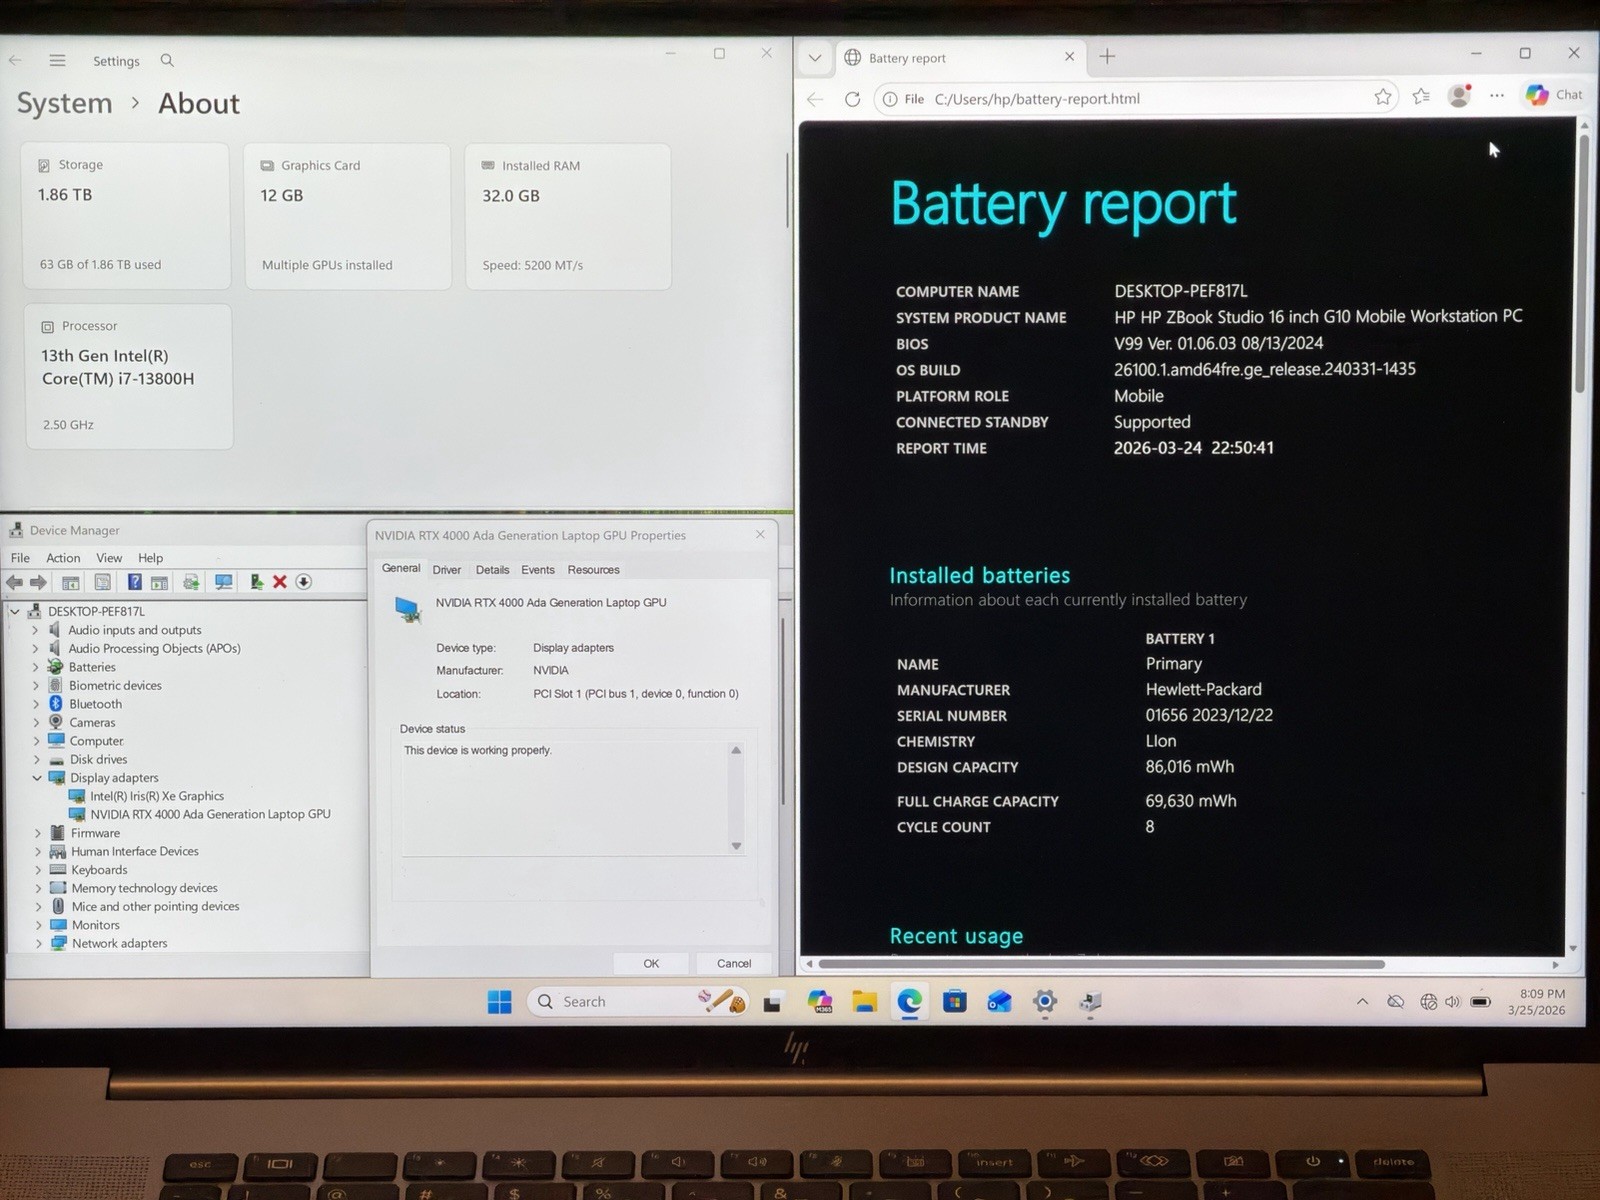Open View menu in Device Manager
1600x1200 pixels.
pyautogui.click(x=109, y=558)
